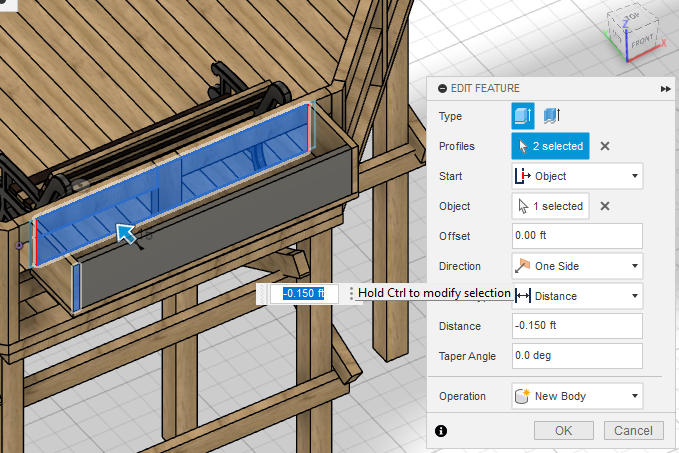This screenshot has height=453, width=679.
Task: Click the in-canvas -0.150 ft distance input
Action: pyautogui.click(x=304, y=294)
